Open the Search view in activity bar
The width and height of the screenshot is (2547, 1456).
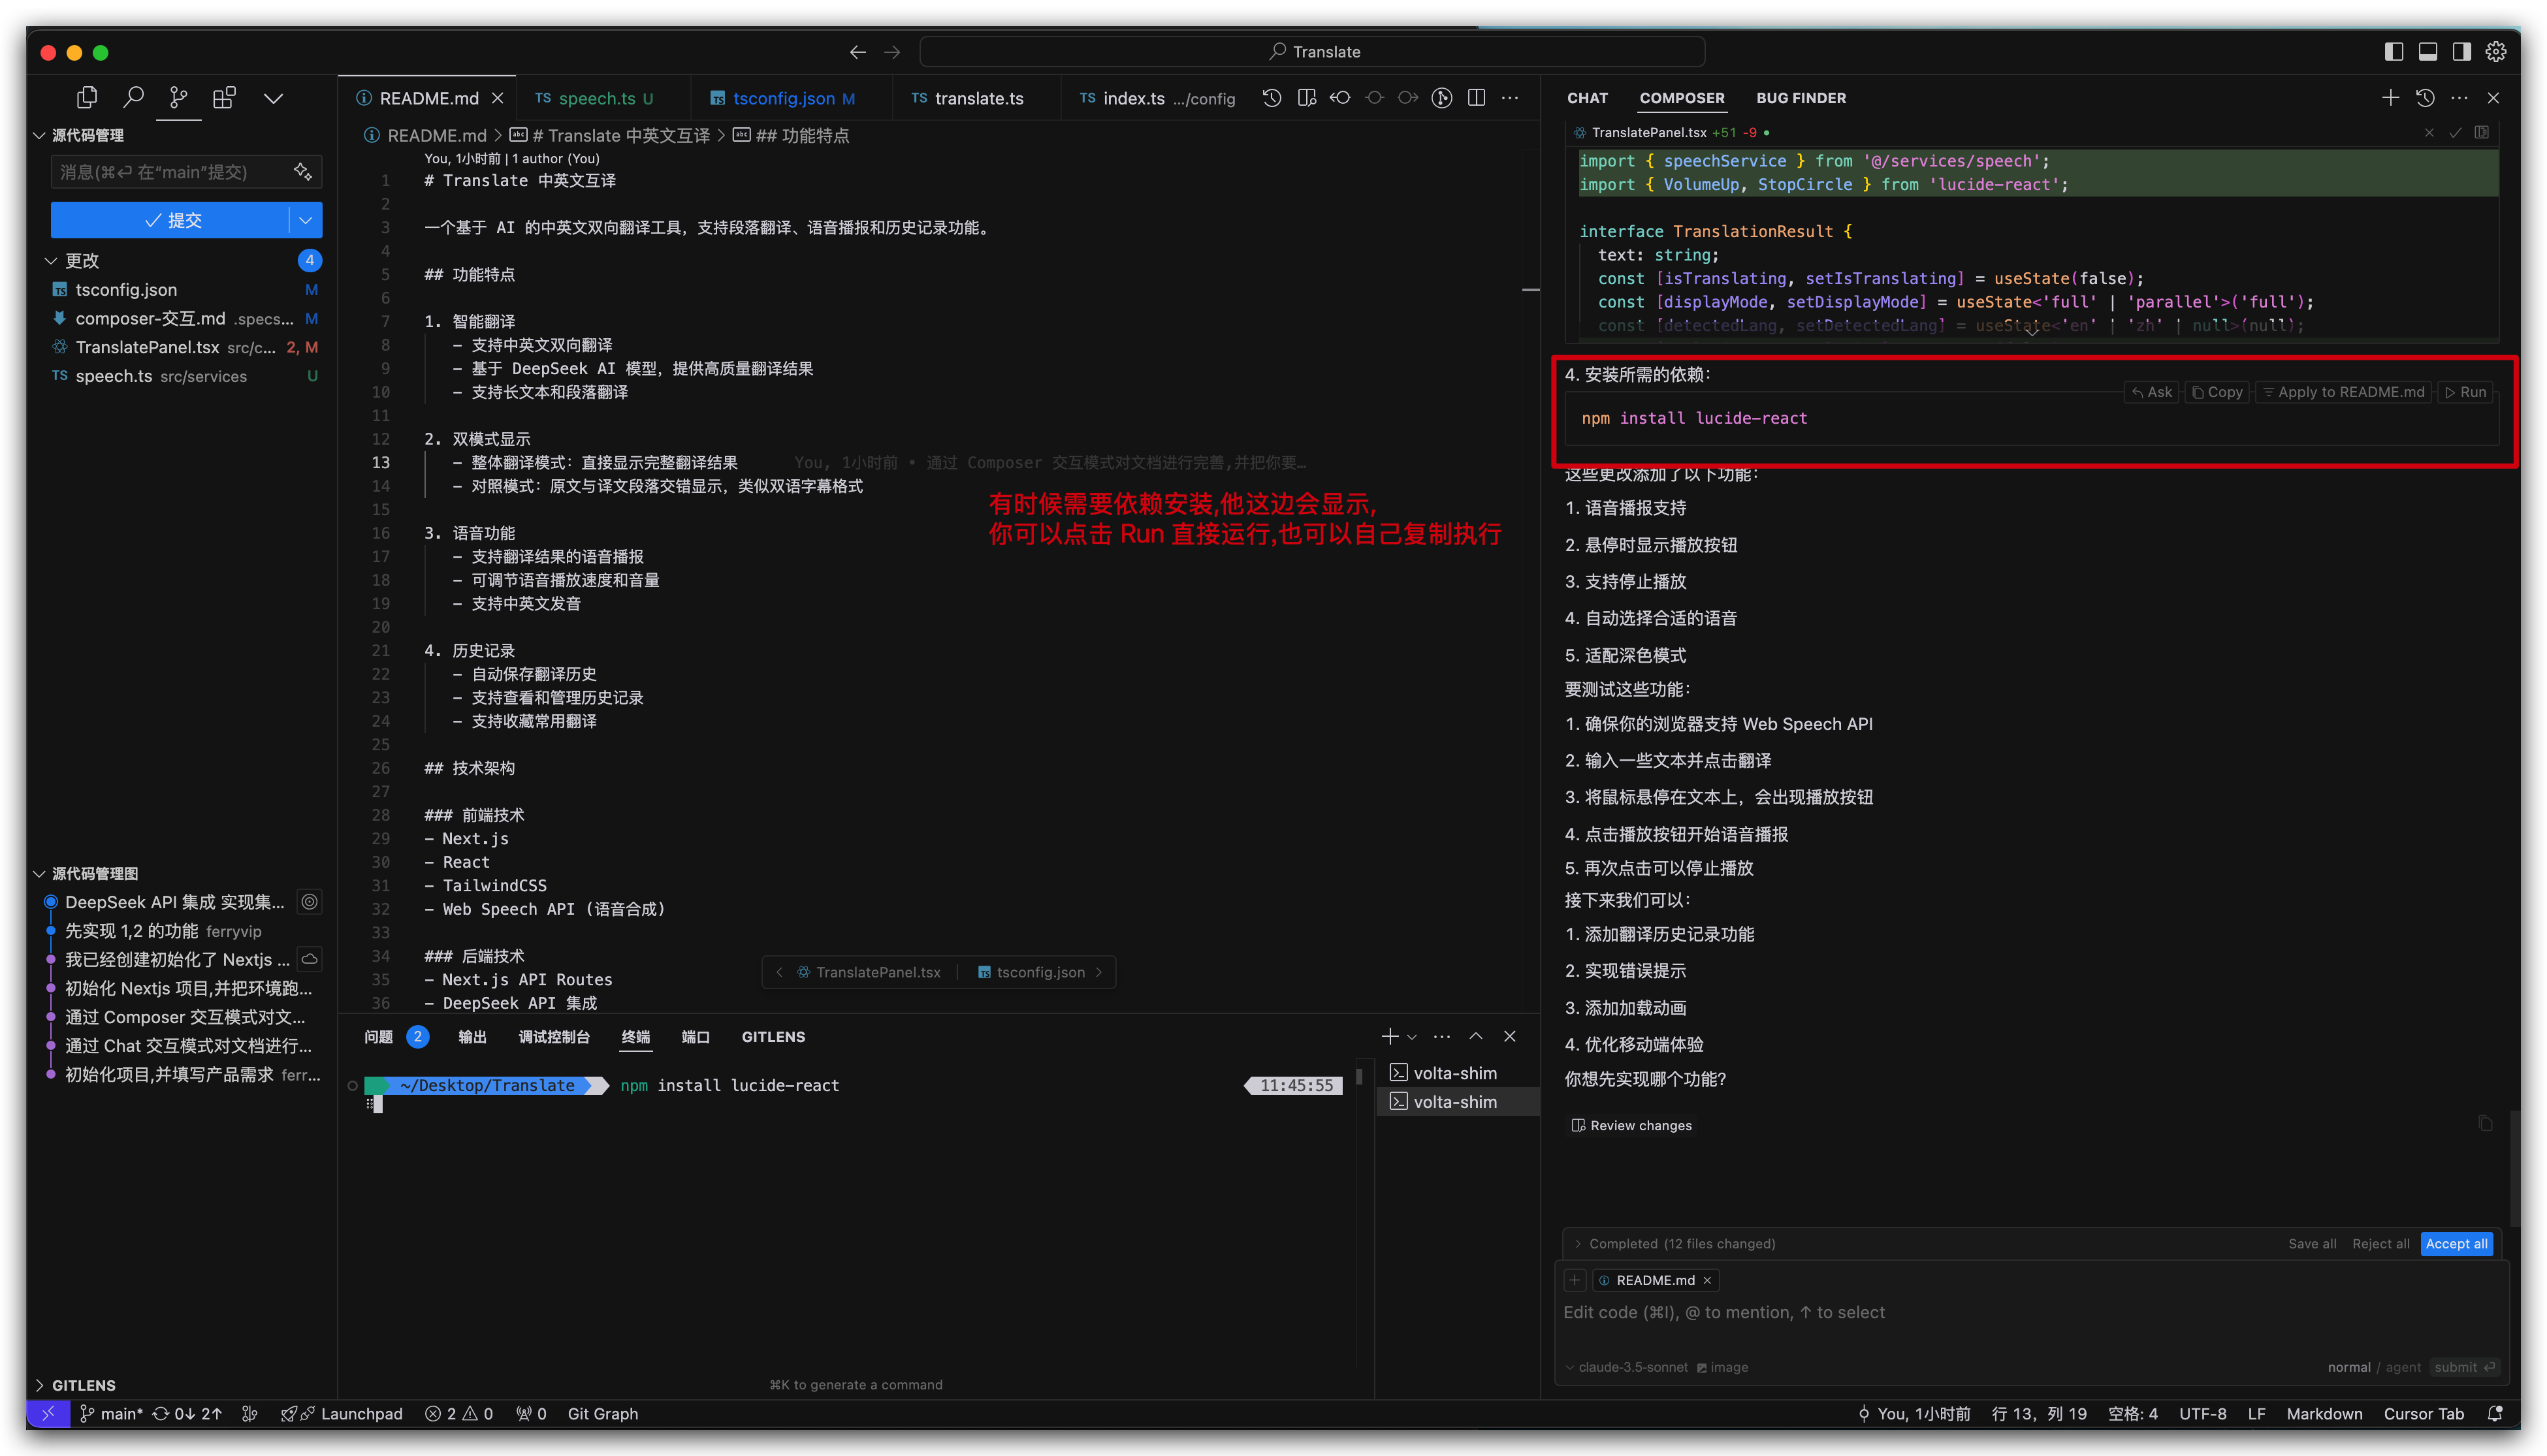tap(133, 97)
